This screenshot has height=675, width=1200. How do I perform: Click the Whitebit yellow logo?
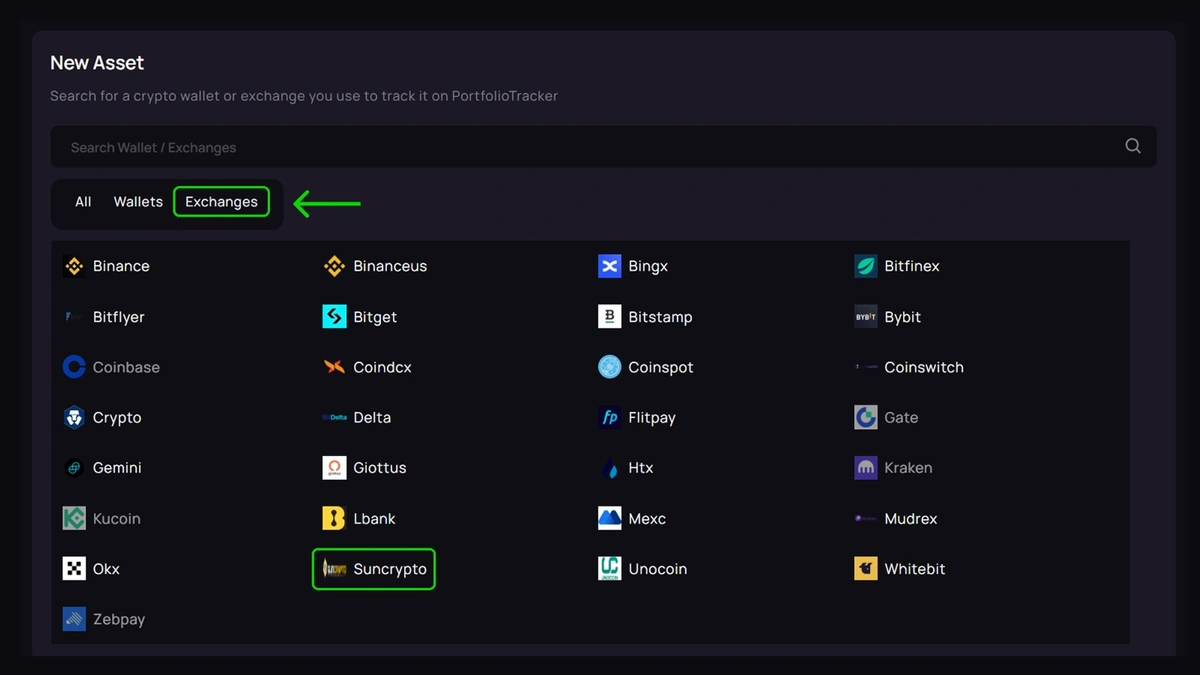[866, 569]
